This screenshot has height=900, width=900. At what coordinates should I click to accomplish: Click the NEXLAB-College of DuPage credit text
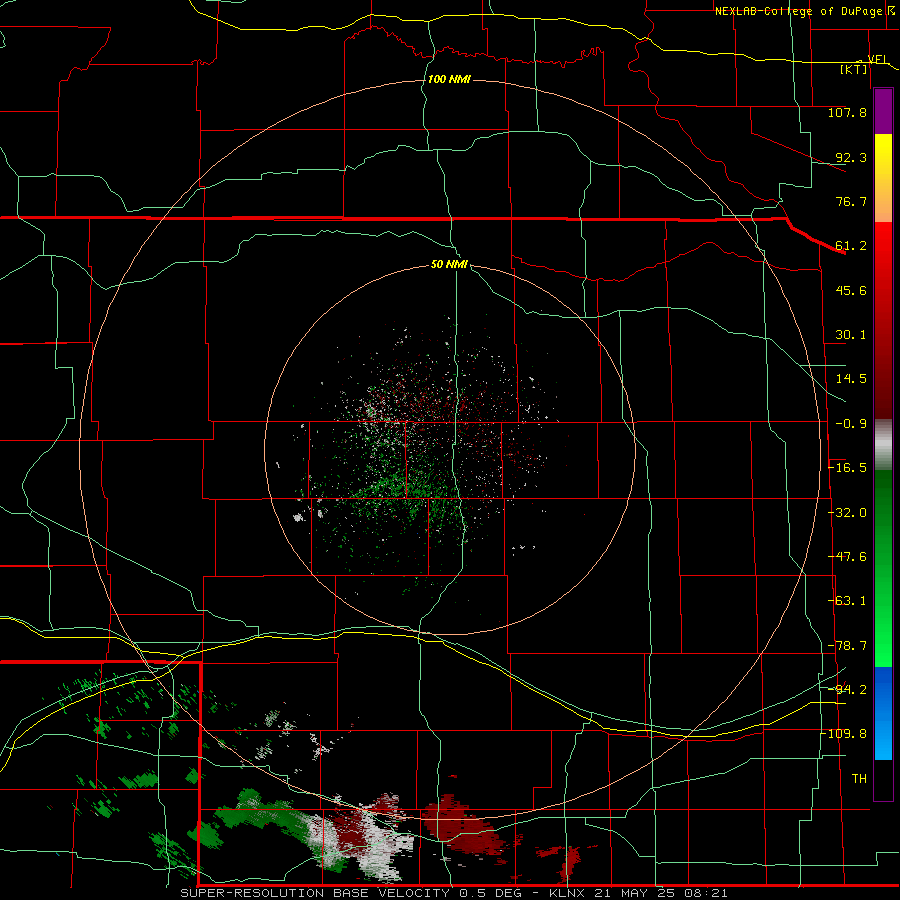point(798,11)
